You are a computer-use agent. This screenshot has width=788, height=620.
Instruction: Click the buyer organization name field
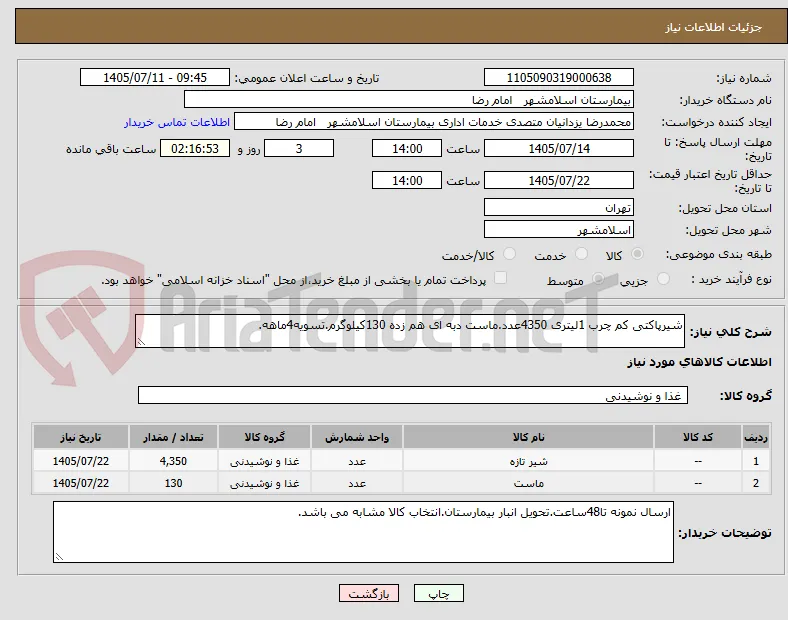click(409, 100)
